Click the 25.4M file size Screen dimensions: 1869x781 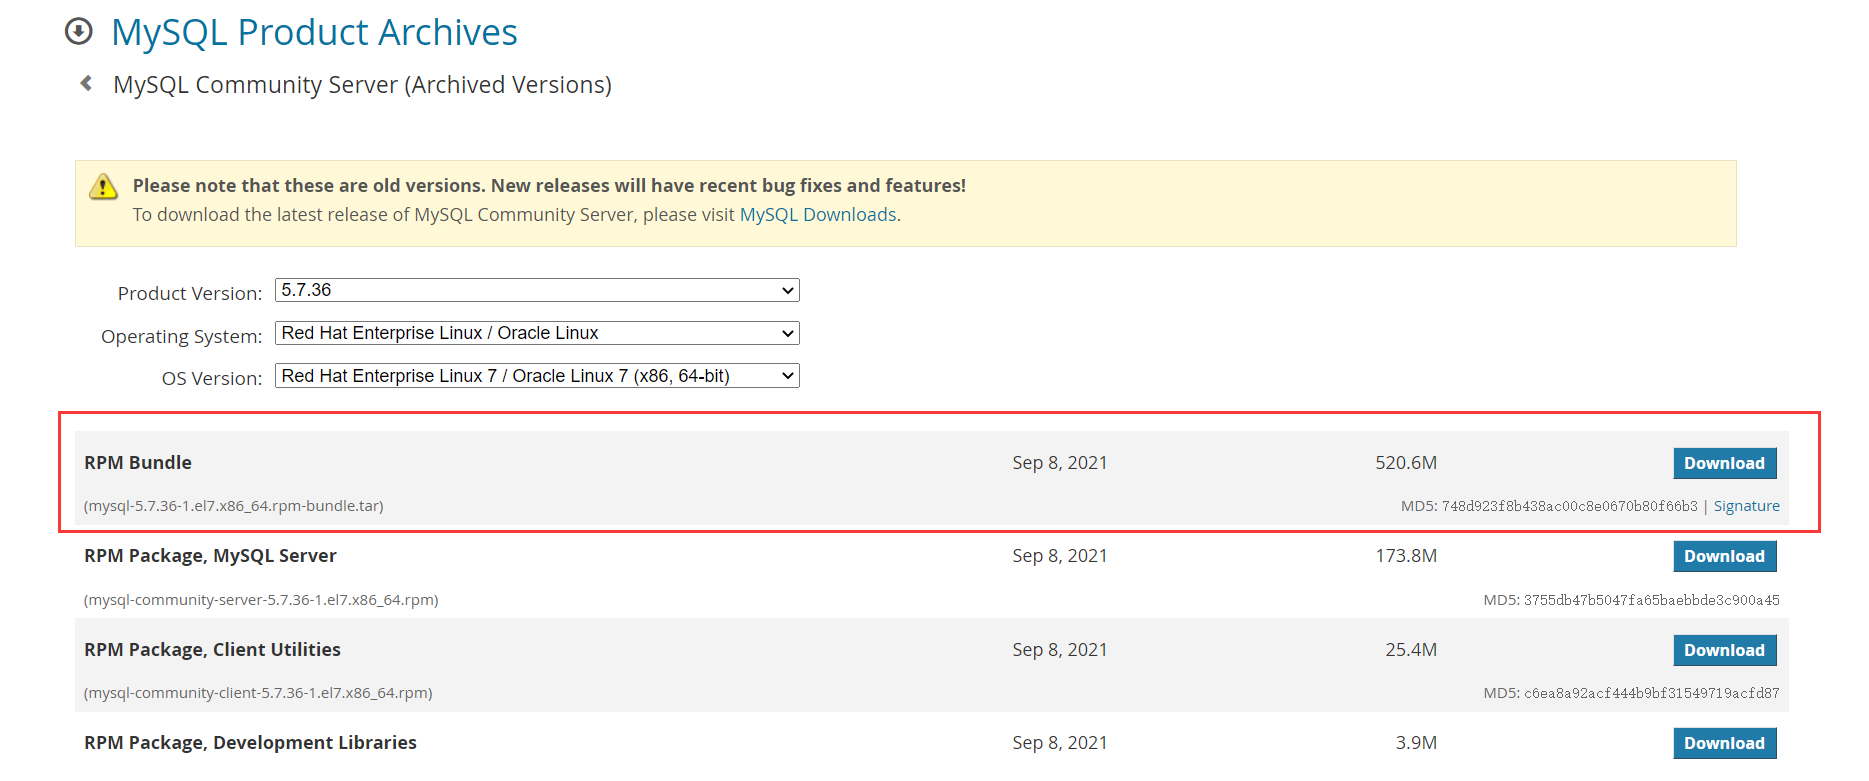1411,650
